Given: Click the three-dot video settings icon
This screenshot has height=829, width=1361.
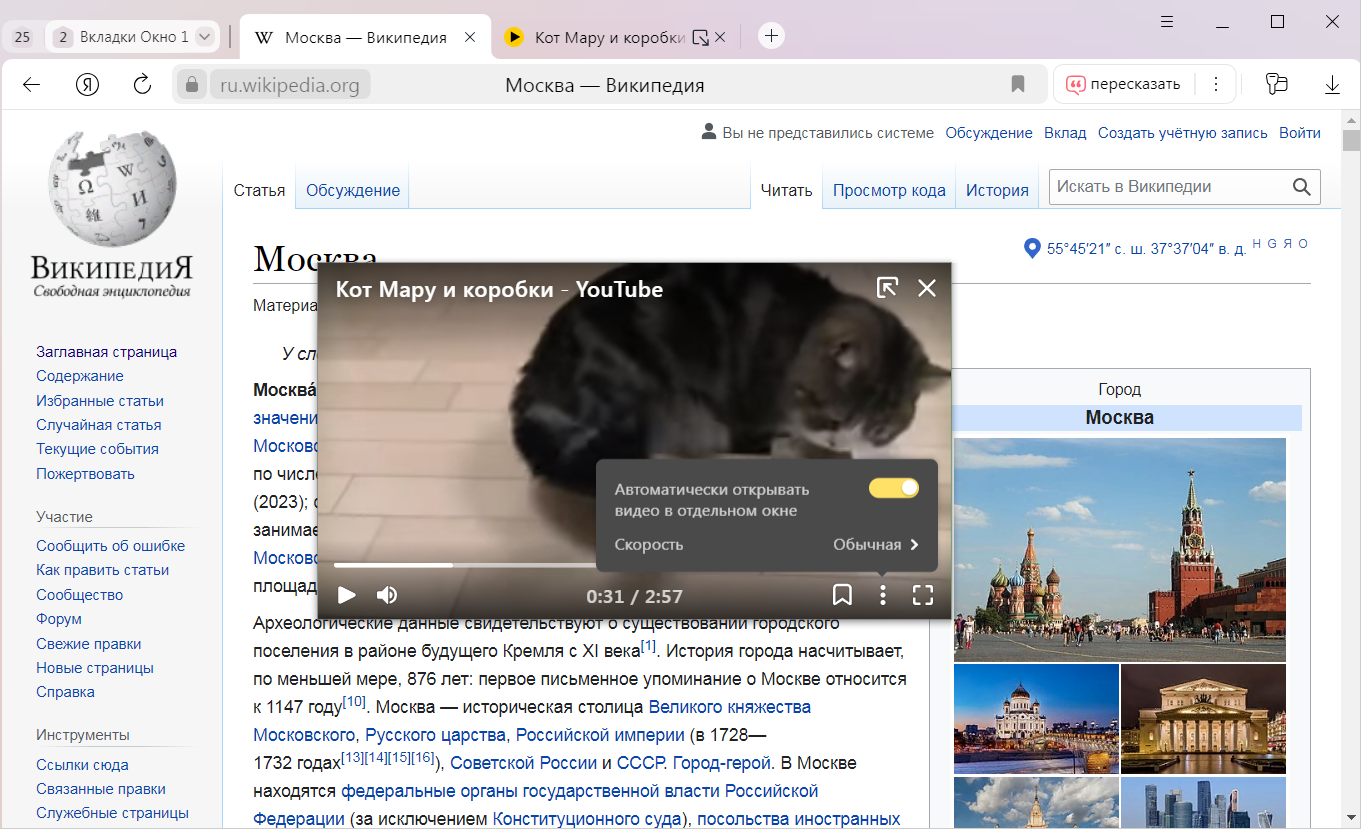Looking at the screenshot, I should coord(882,596).
